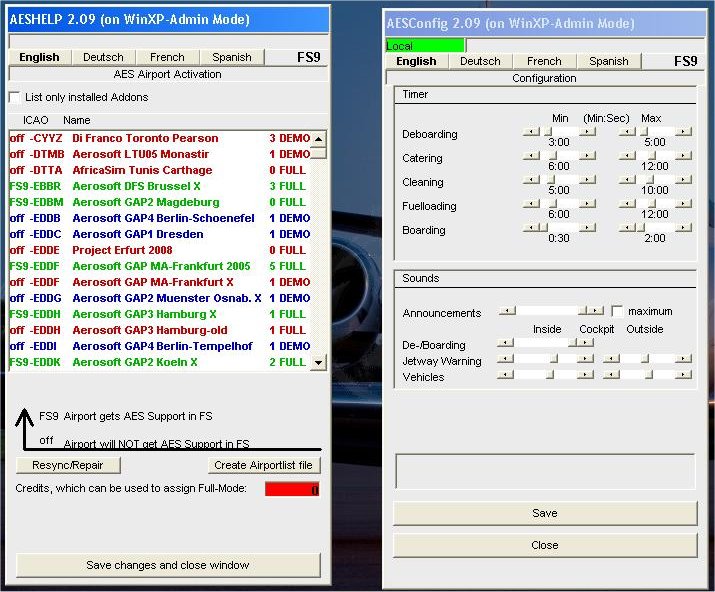Click Save in AESConfig window

click(544, 513)
